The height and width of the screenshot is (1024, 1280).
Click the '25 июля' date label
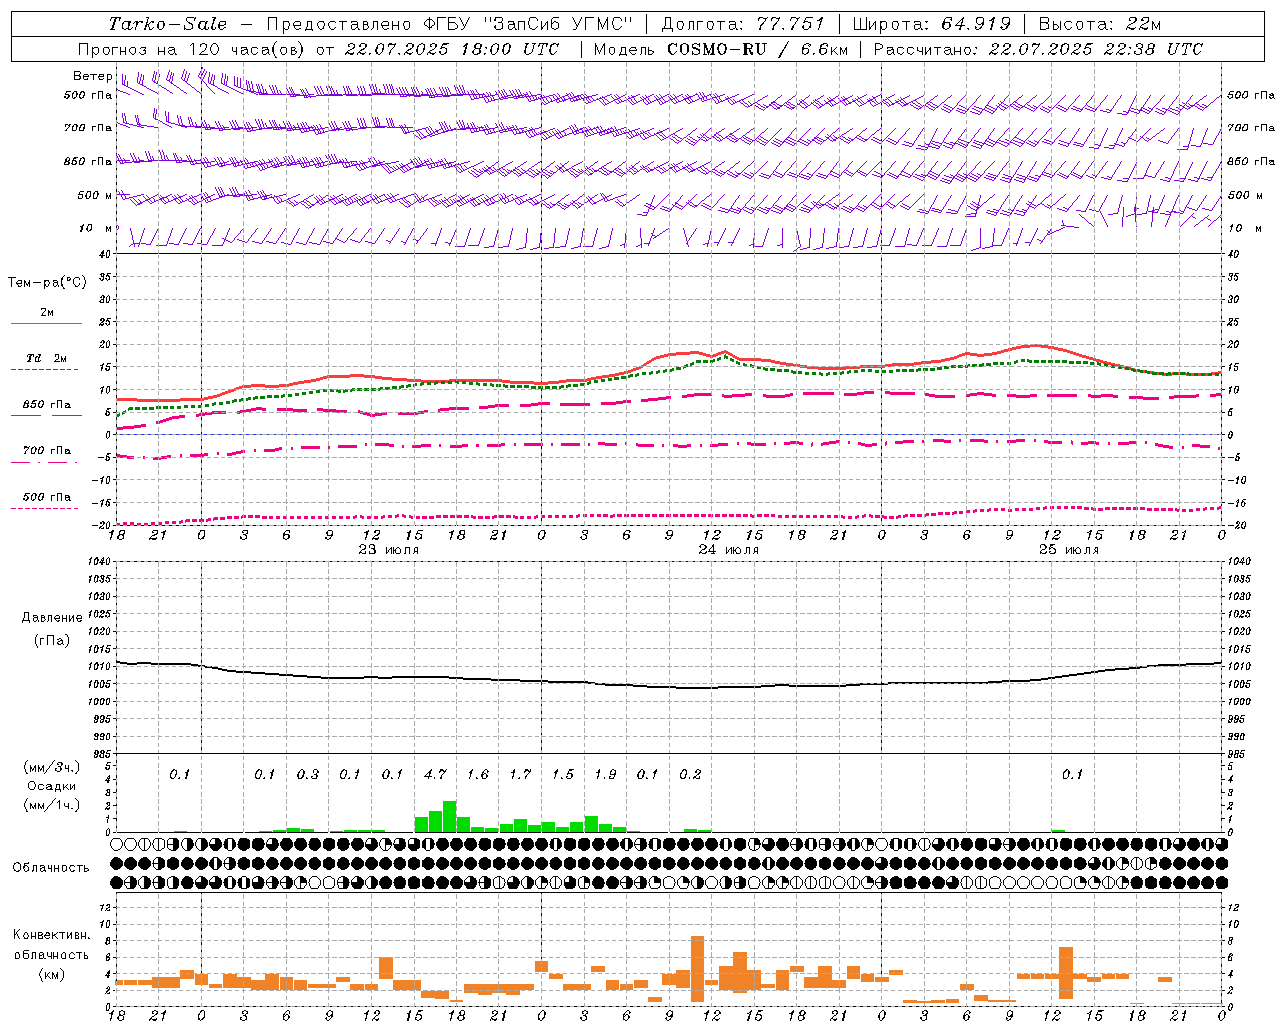(x=1069, y=550)
